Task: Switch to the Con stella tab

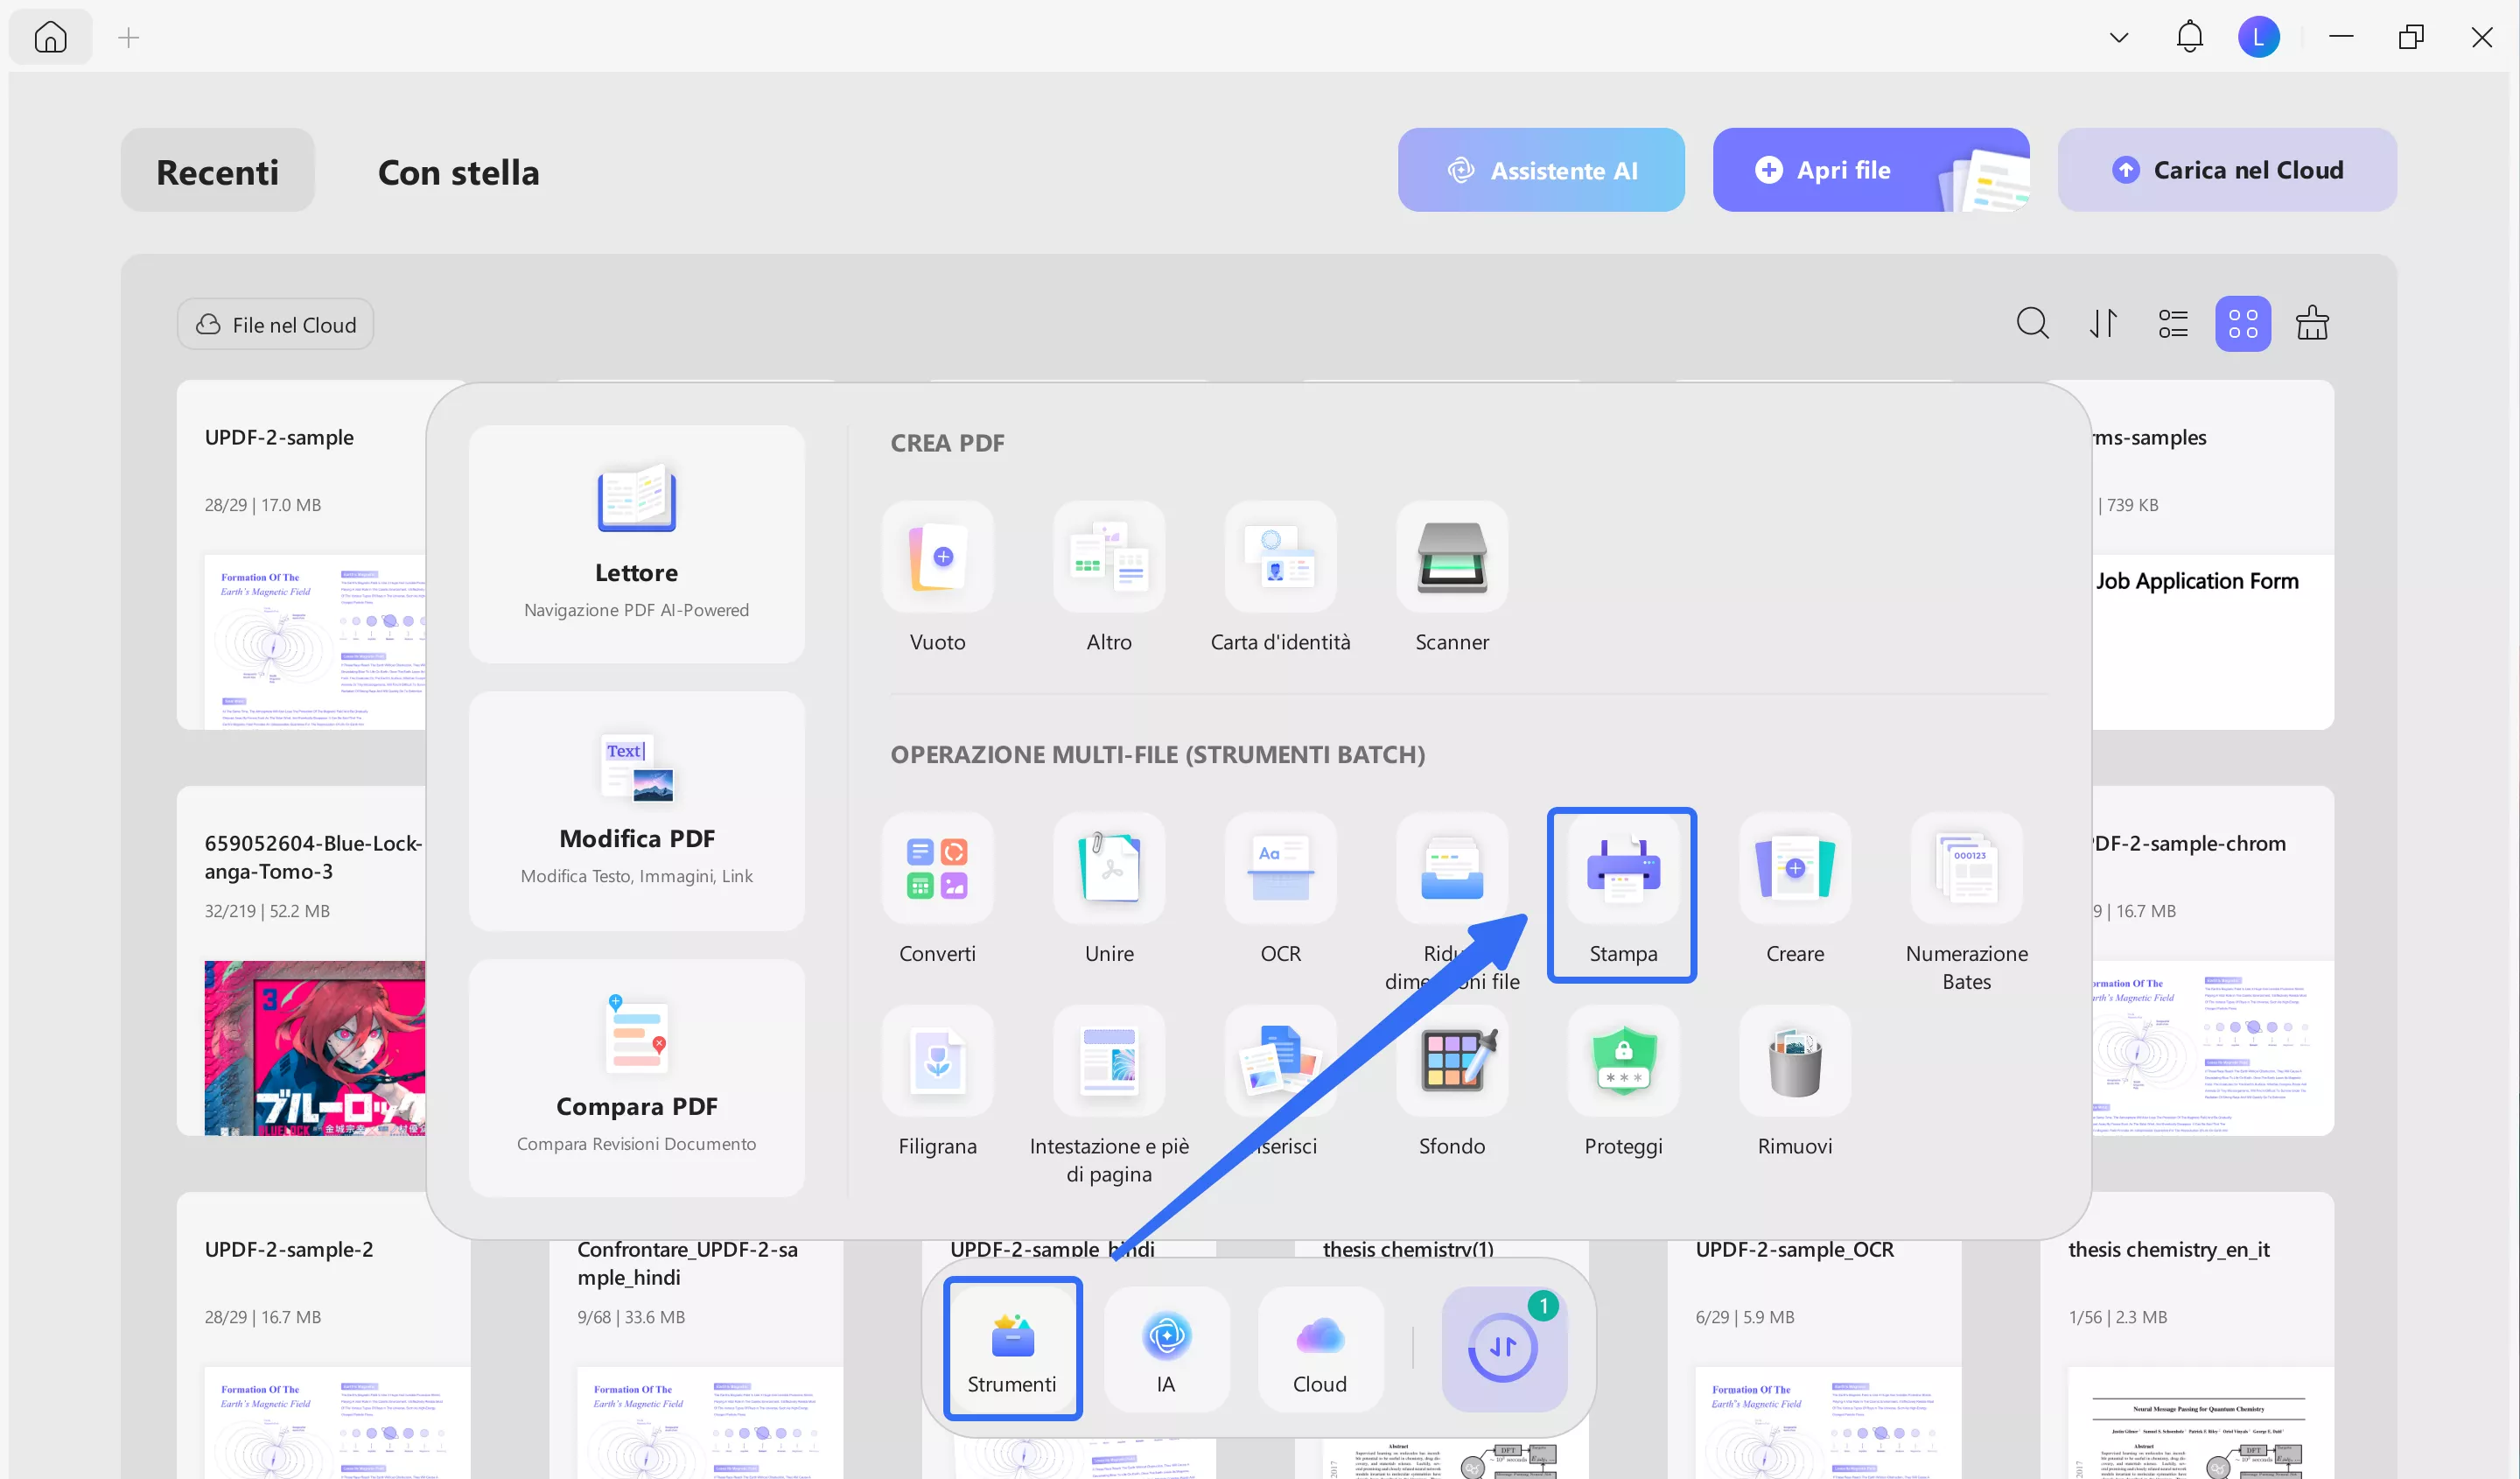Action: tap(458, 172)
